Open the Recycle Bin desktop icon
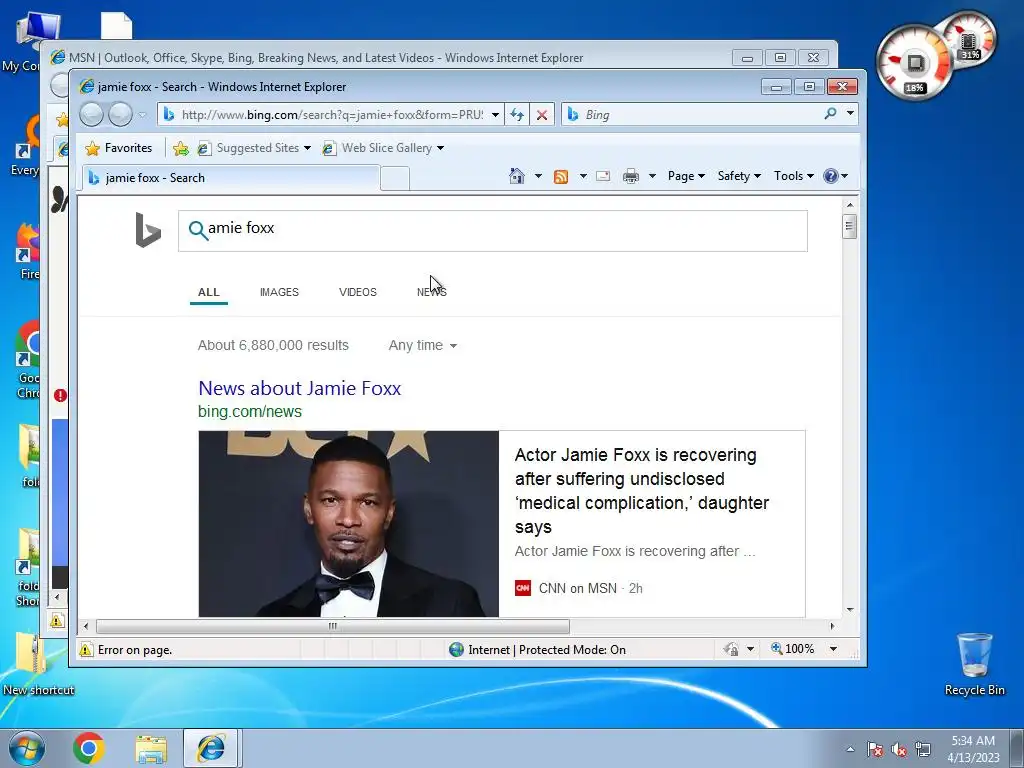1024x768 pixels. click(x=974, y=664)
